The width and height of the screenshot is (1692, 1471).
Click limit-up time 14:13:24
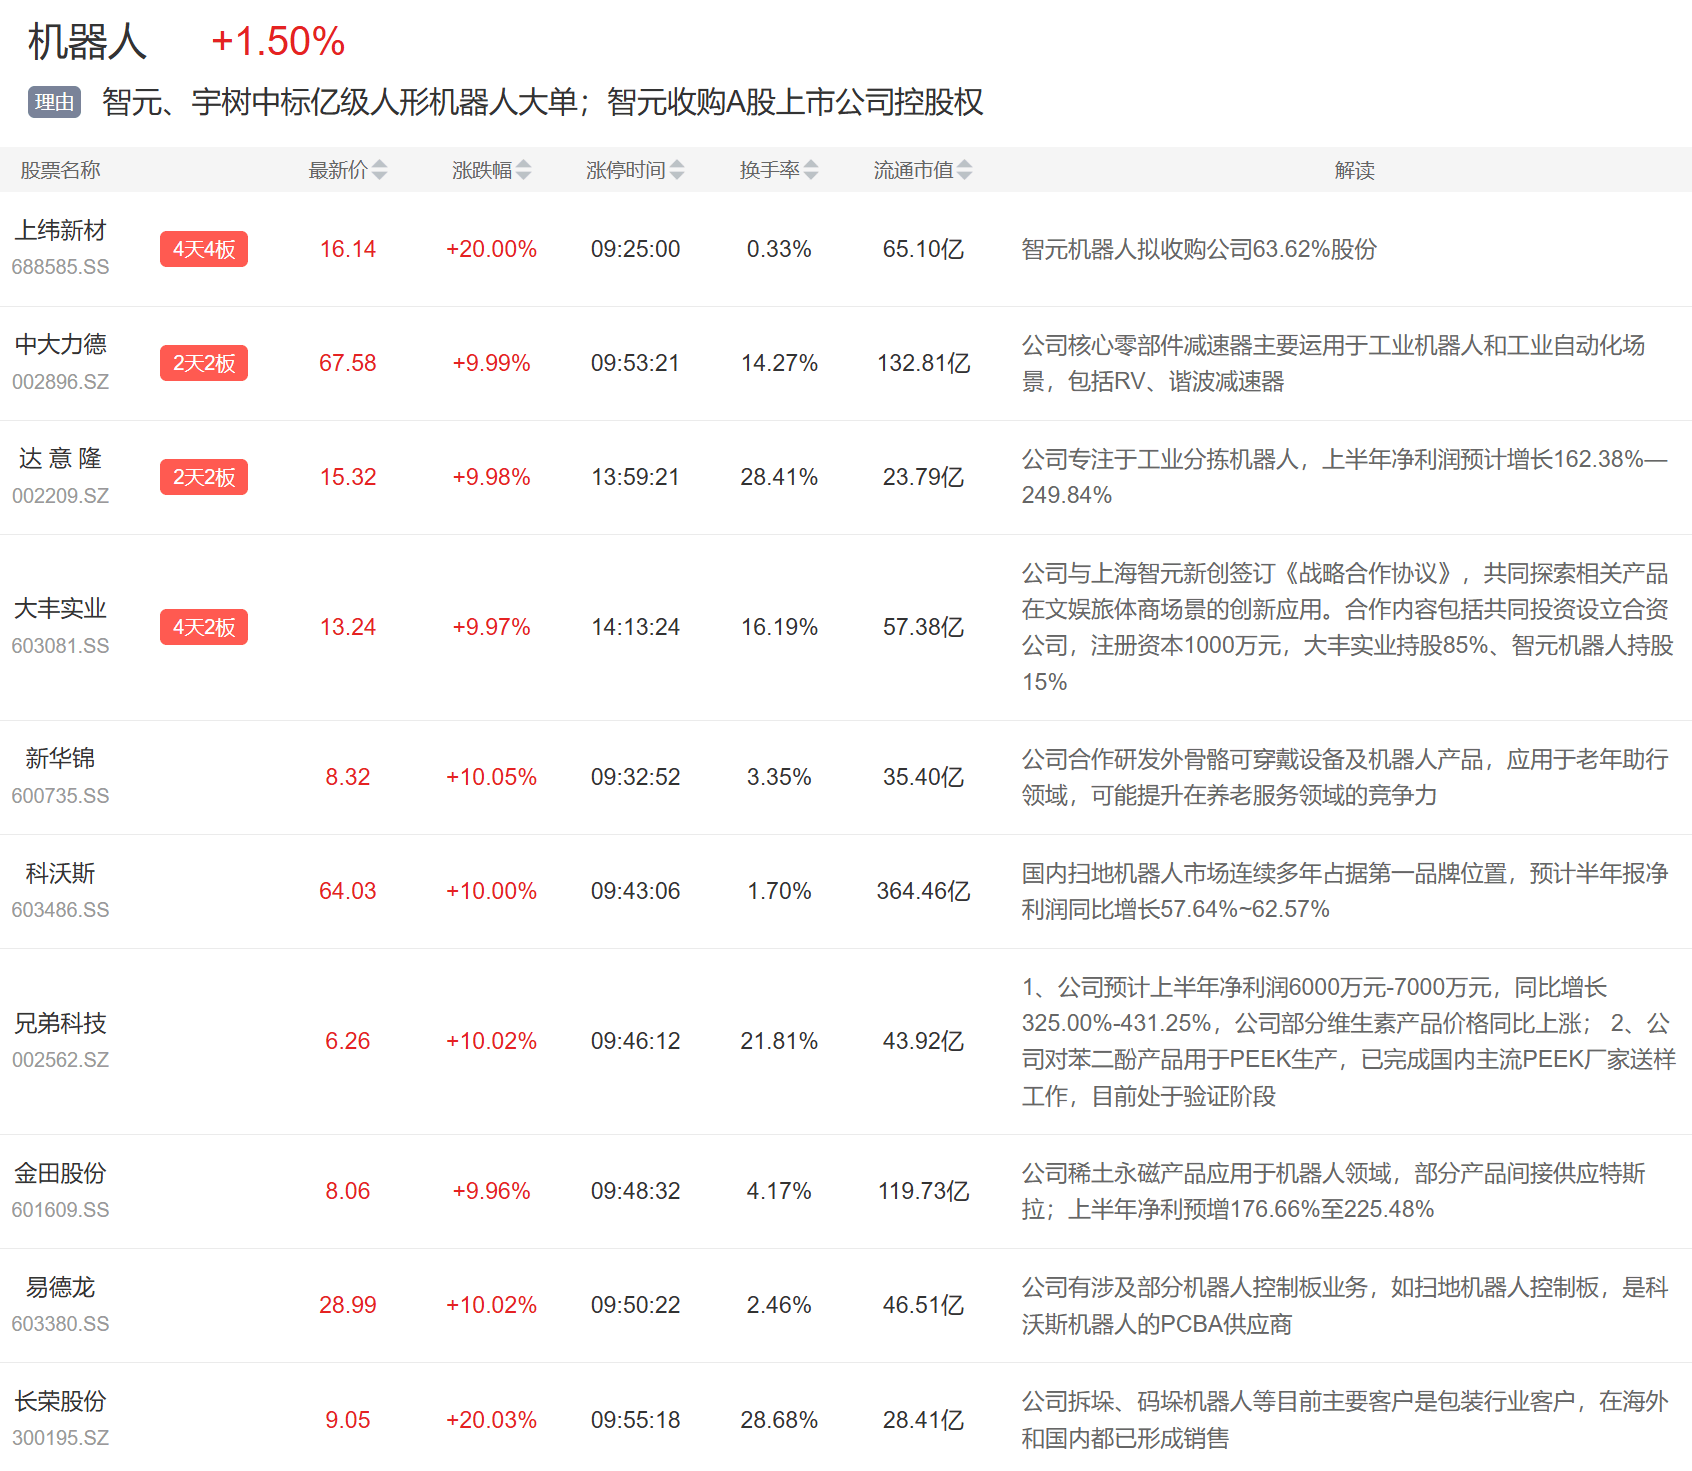[635, 627]
